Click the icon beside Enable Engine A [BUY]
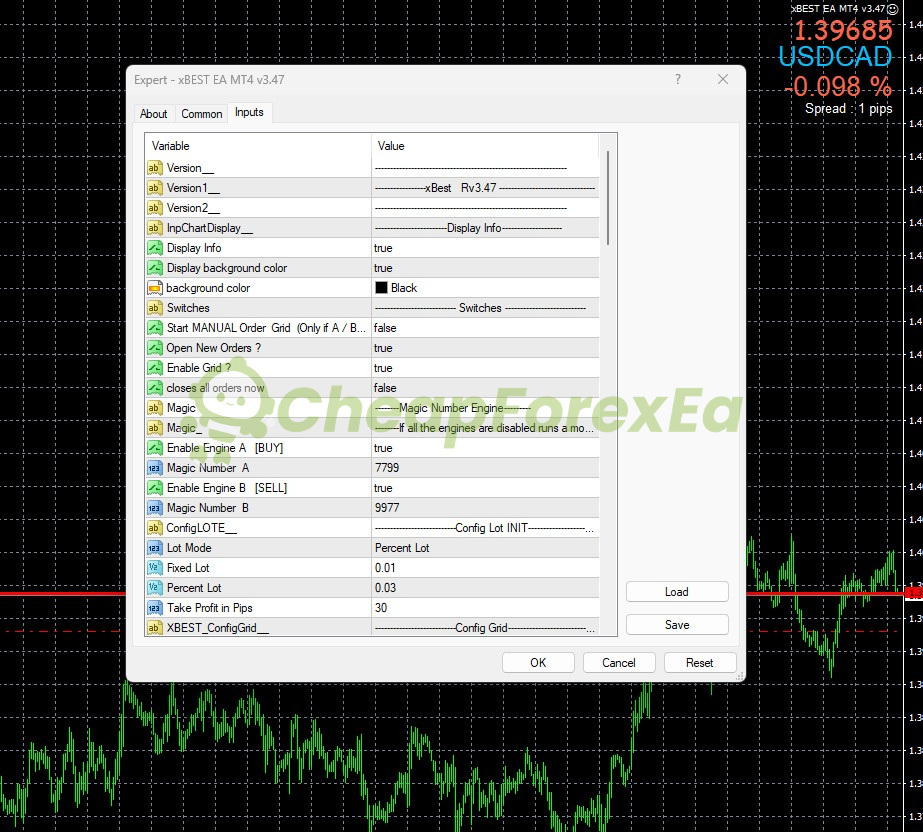Viewport: 923px width, 832px height. coord(154,448)
